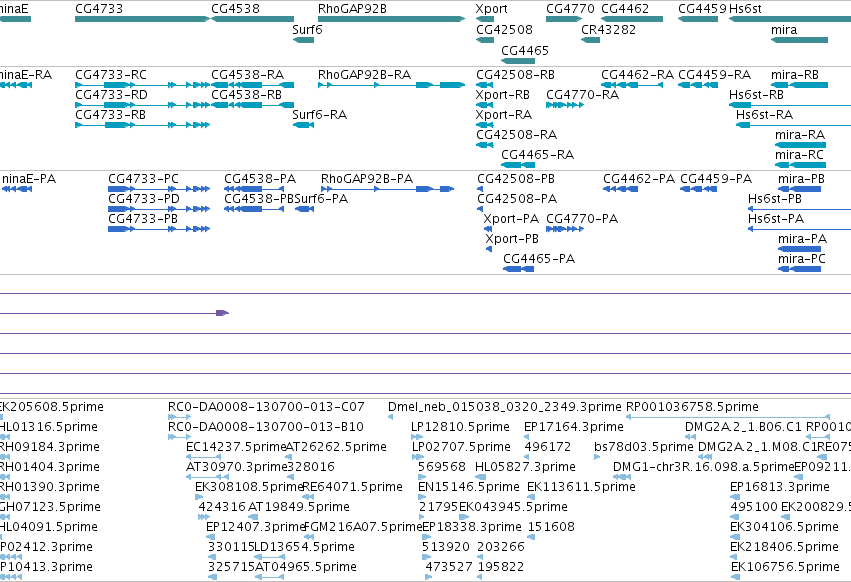Select the Surf6-PA protein label

(x=321, y=199)
